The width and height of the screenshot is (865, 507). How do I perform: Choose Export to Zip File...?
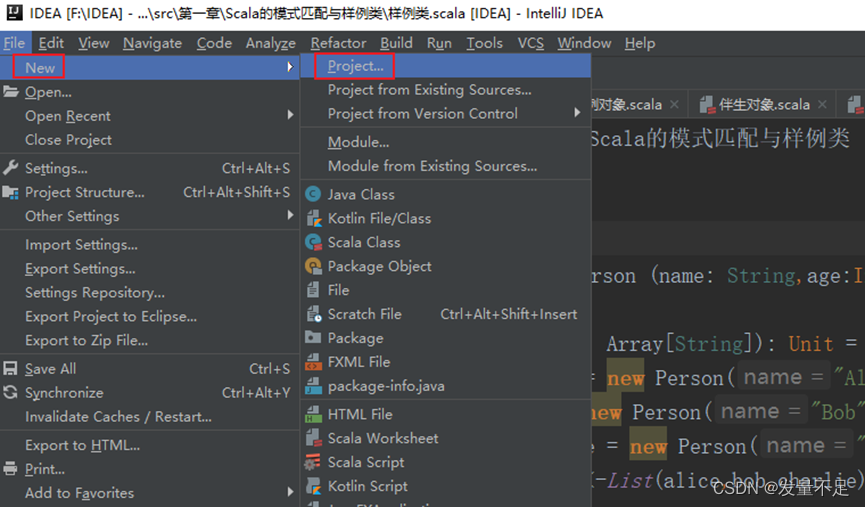click(149, 340)
